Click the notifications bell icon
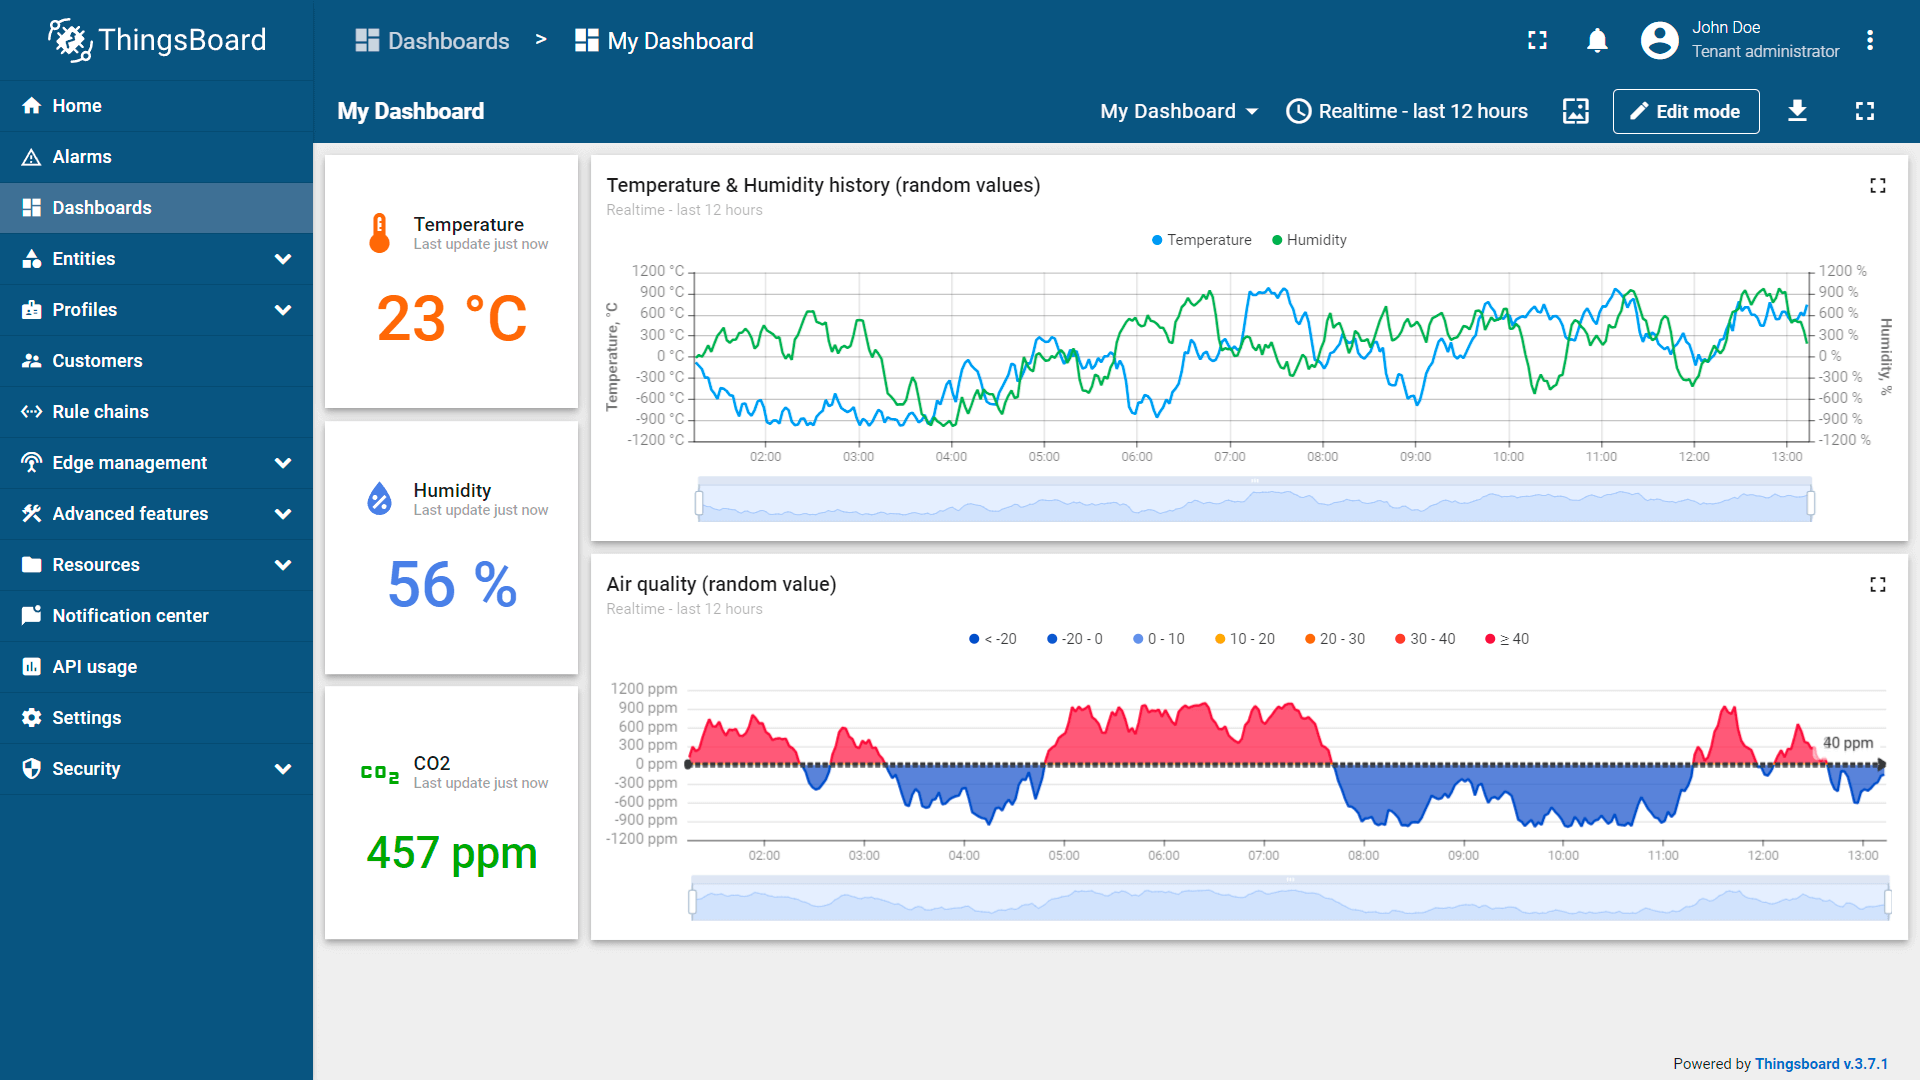Image resolution: width=1920 pixels, height=1080 pixels. pos(1597,41)
